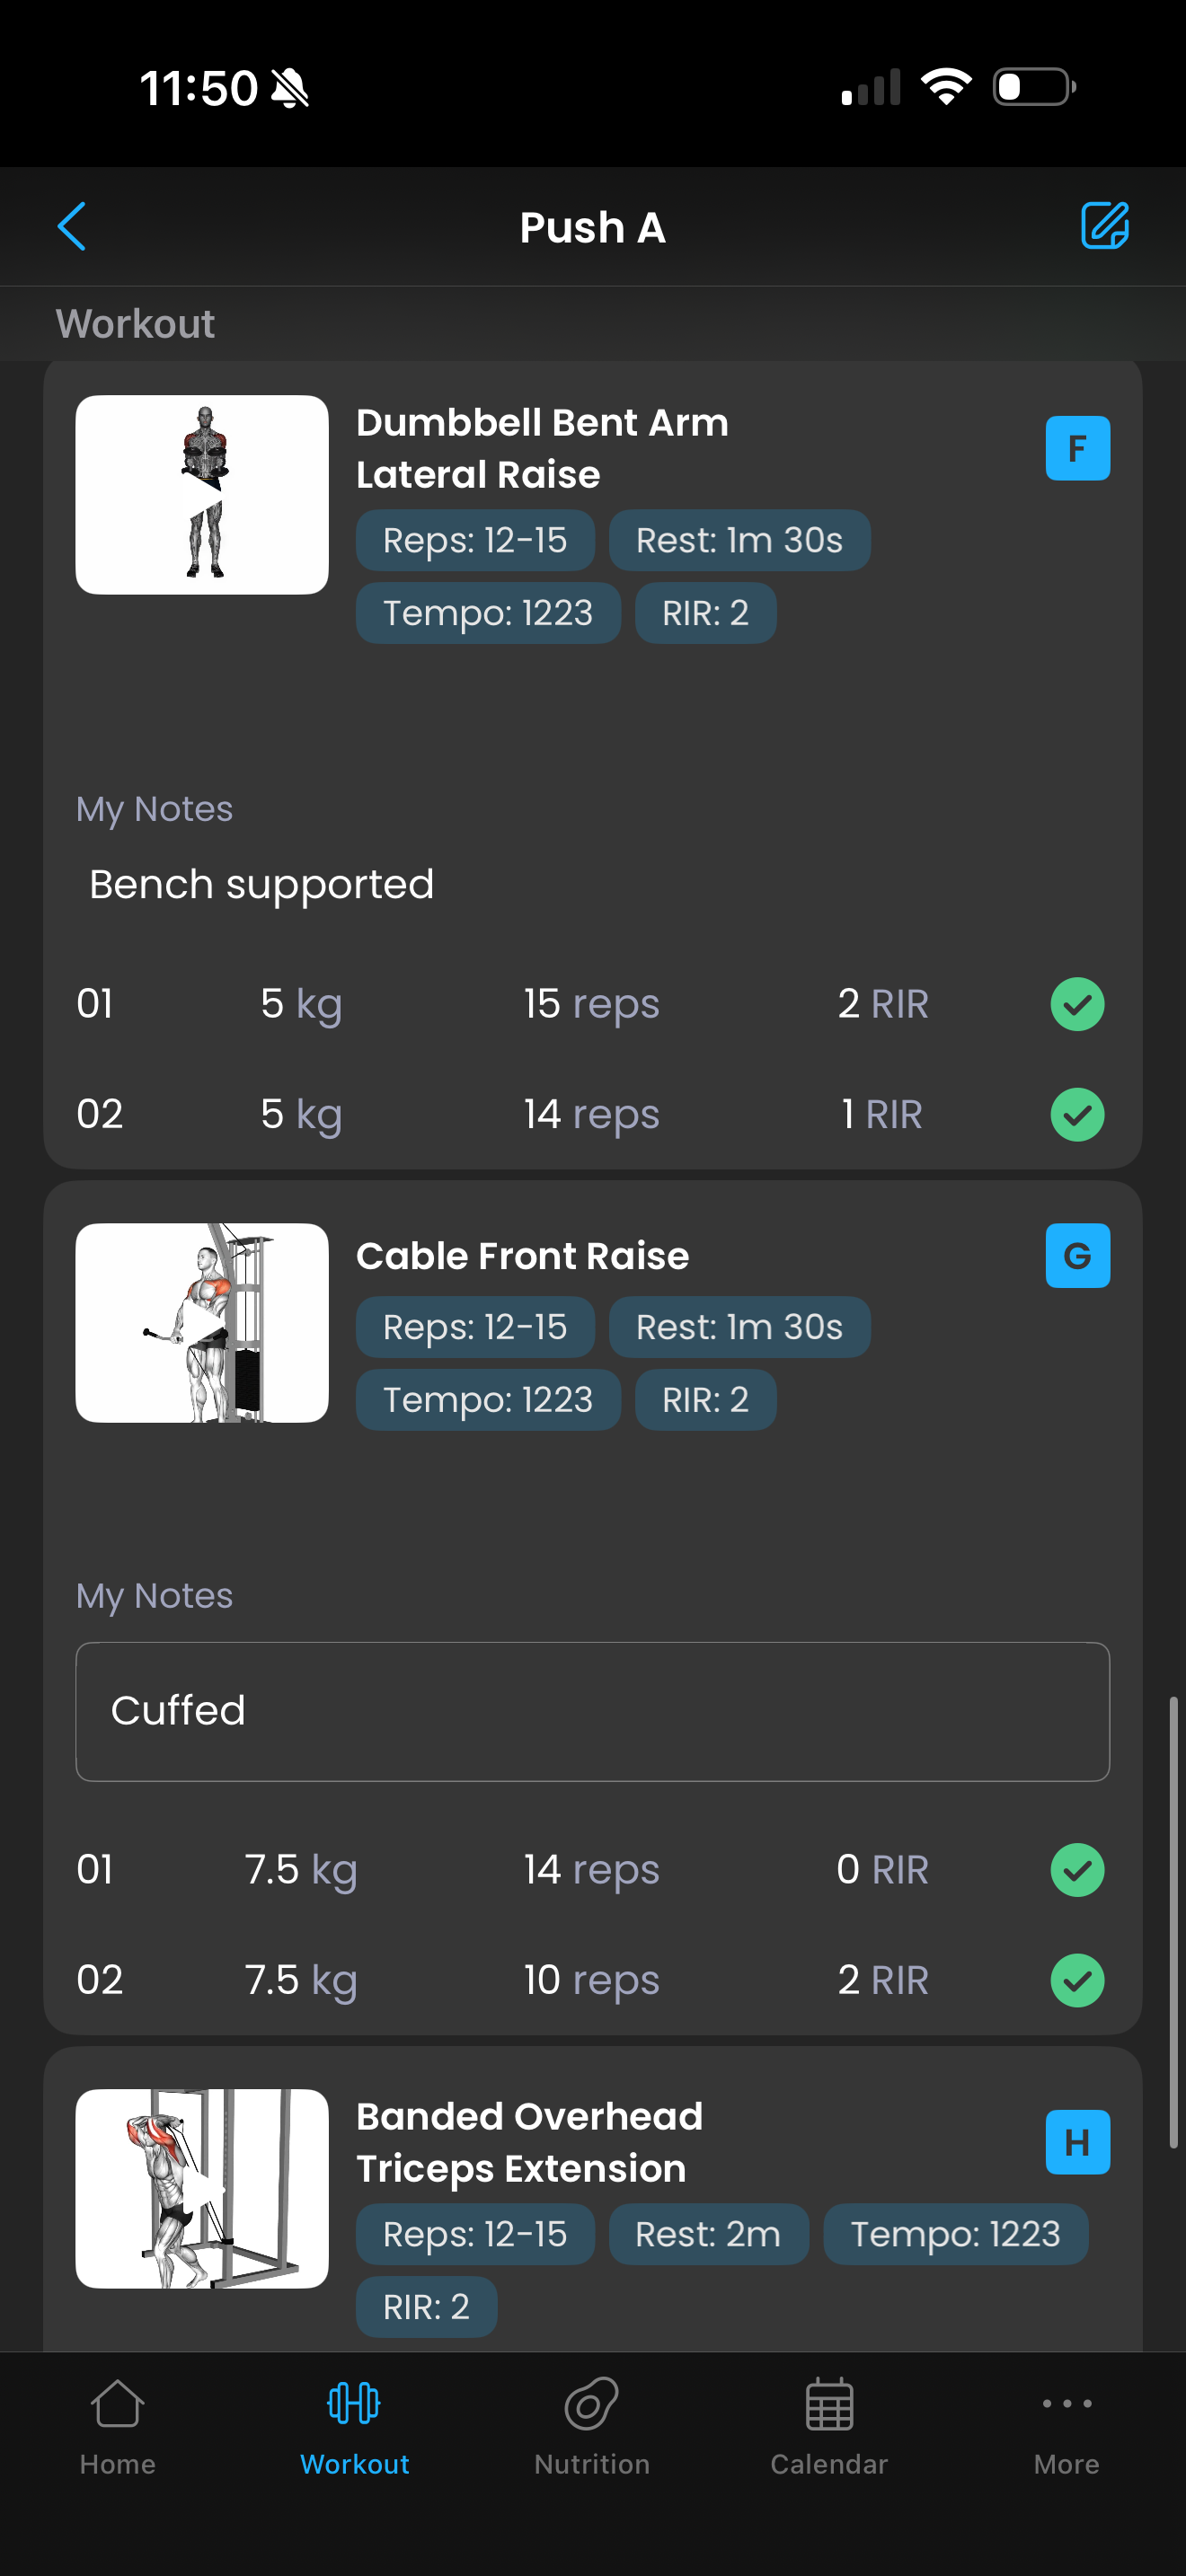Play the Dumbbell Bent Arm Lateral Raise video

202,495
